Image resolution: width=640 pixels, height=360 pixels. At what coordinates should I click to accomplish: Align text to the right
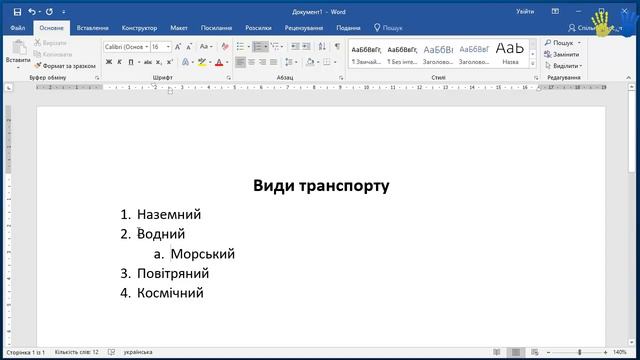(x=262, y=62)
